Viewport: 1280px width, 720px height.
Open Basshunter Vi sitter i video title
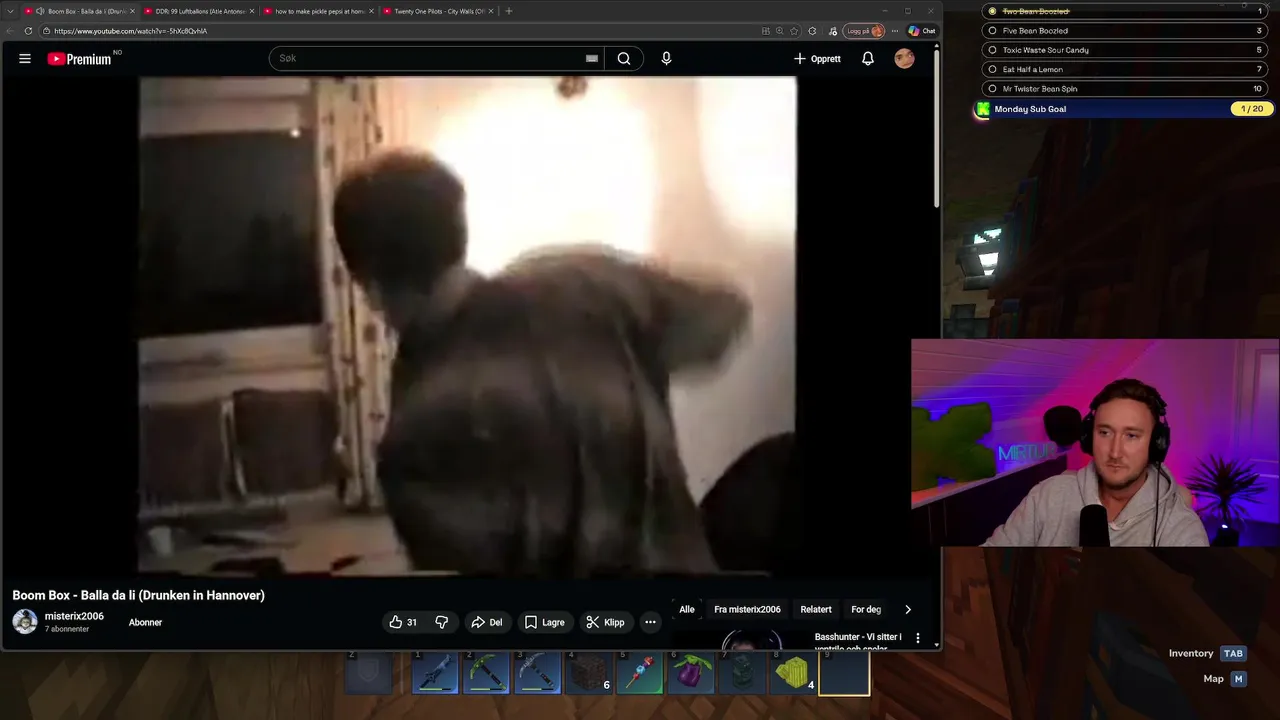(858, 642)
